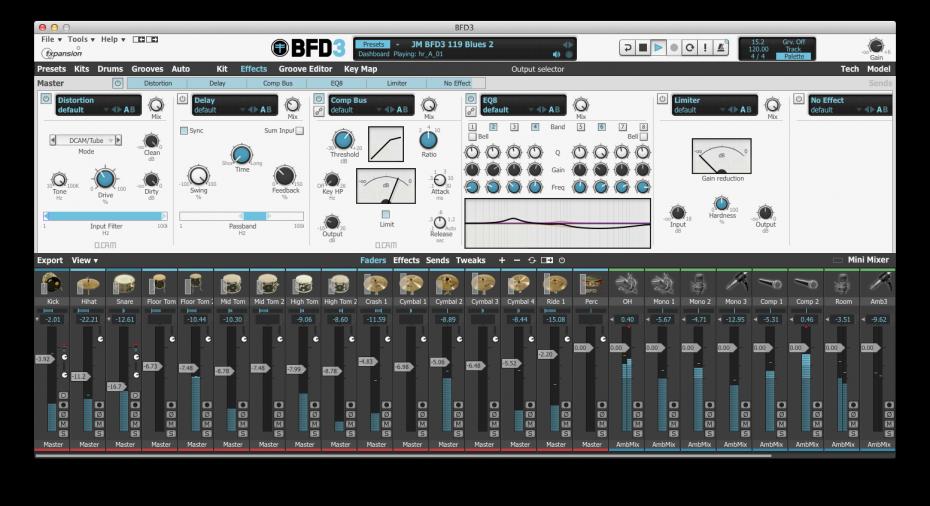The image size is (930, 506).
Task: Toggle the Limit checkbox in Comp Bus
Action: tap(387, 213)
